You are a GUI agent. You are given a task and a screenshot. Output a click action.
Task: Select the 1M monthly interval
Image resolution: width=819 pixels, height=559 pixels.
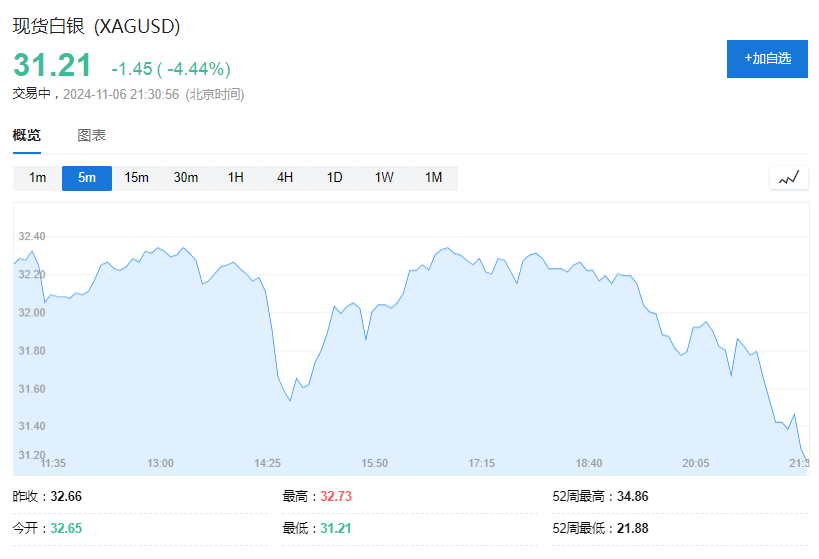[433, 178]
